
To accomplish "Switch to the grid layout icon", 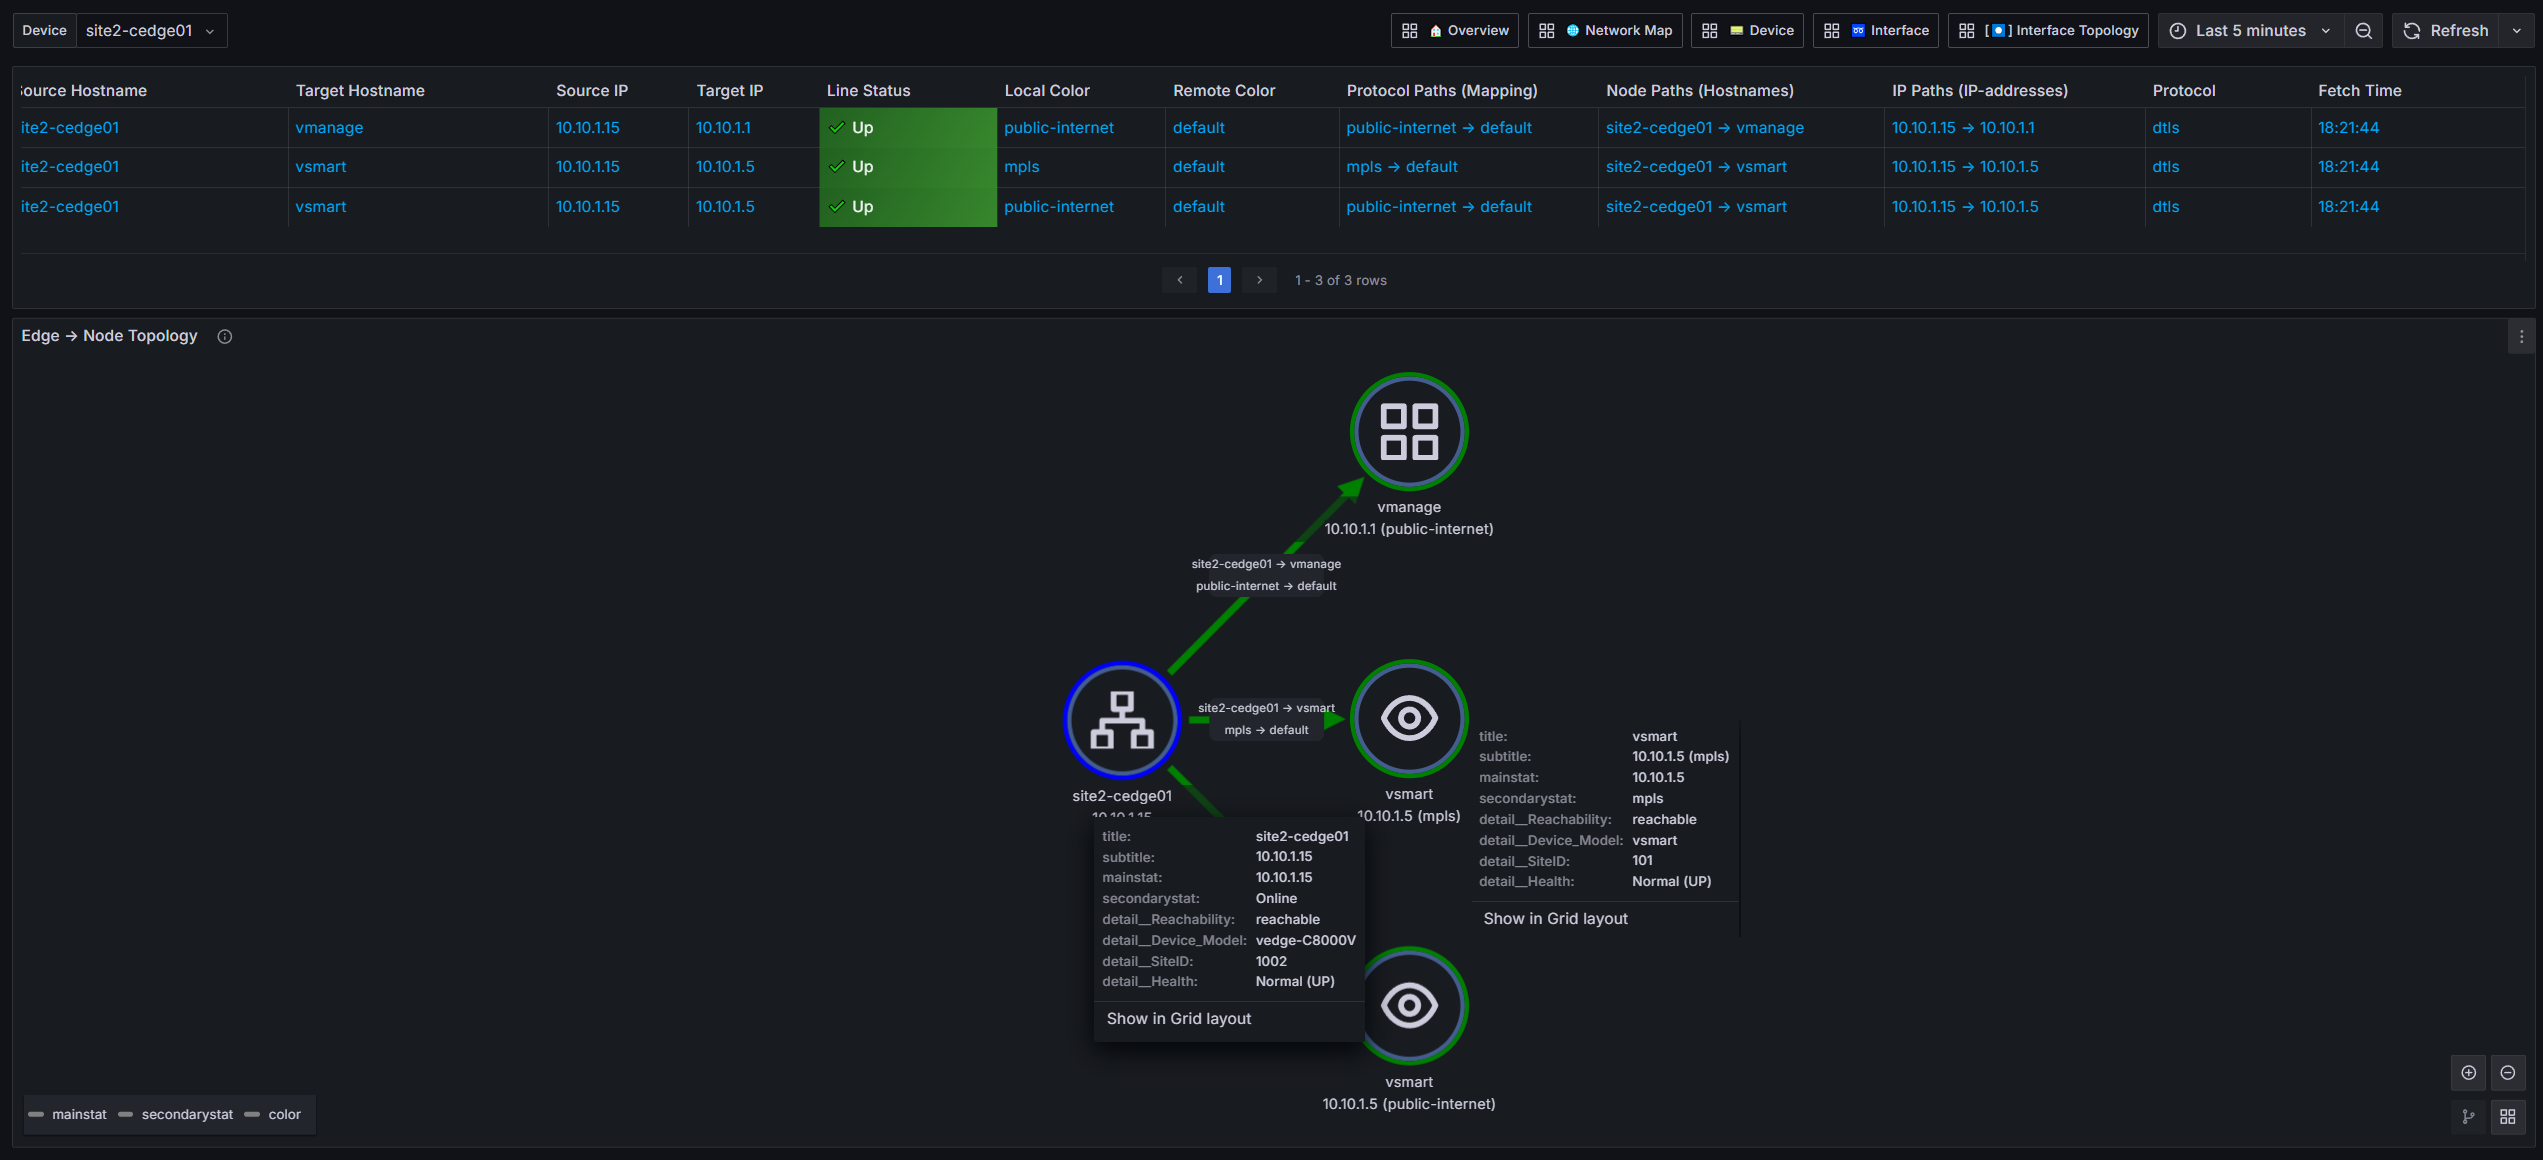I will [2508, 1117].
